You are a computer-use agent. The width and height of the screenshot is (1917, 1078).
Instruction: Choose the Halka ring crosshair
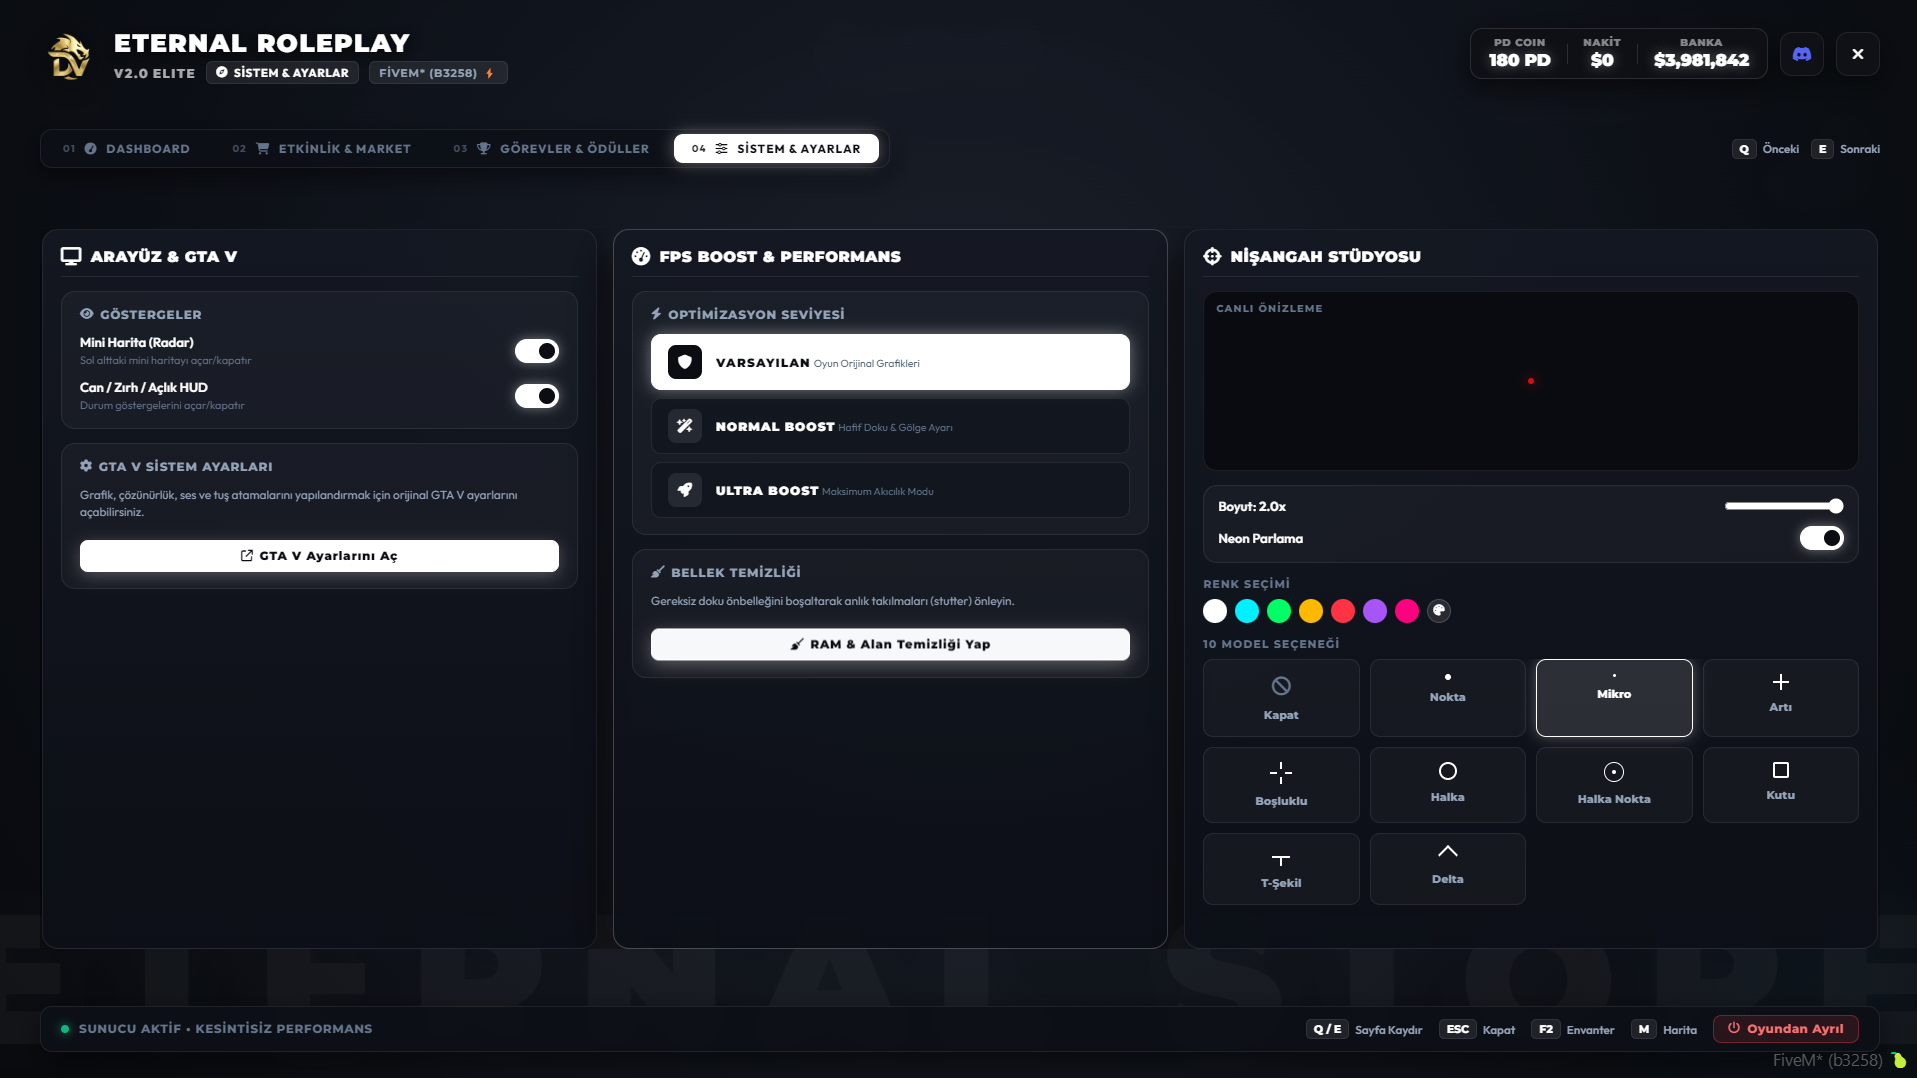tap(1447, 784)
